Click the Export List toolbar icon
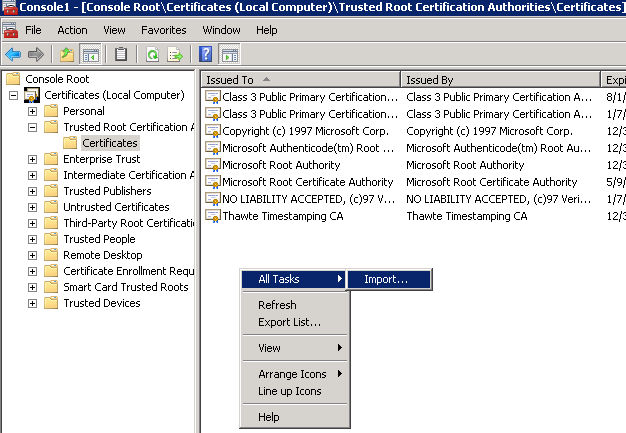 click(x=175, y=54)
